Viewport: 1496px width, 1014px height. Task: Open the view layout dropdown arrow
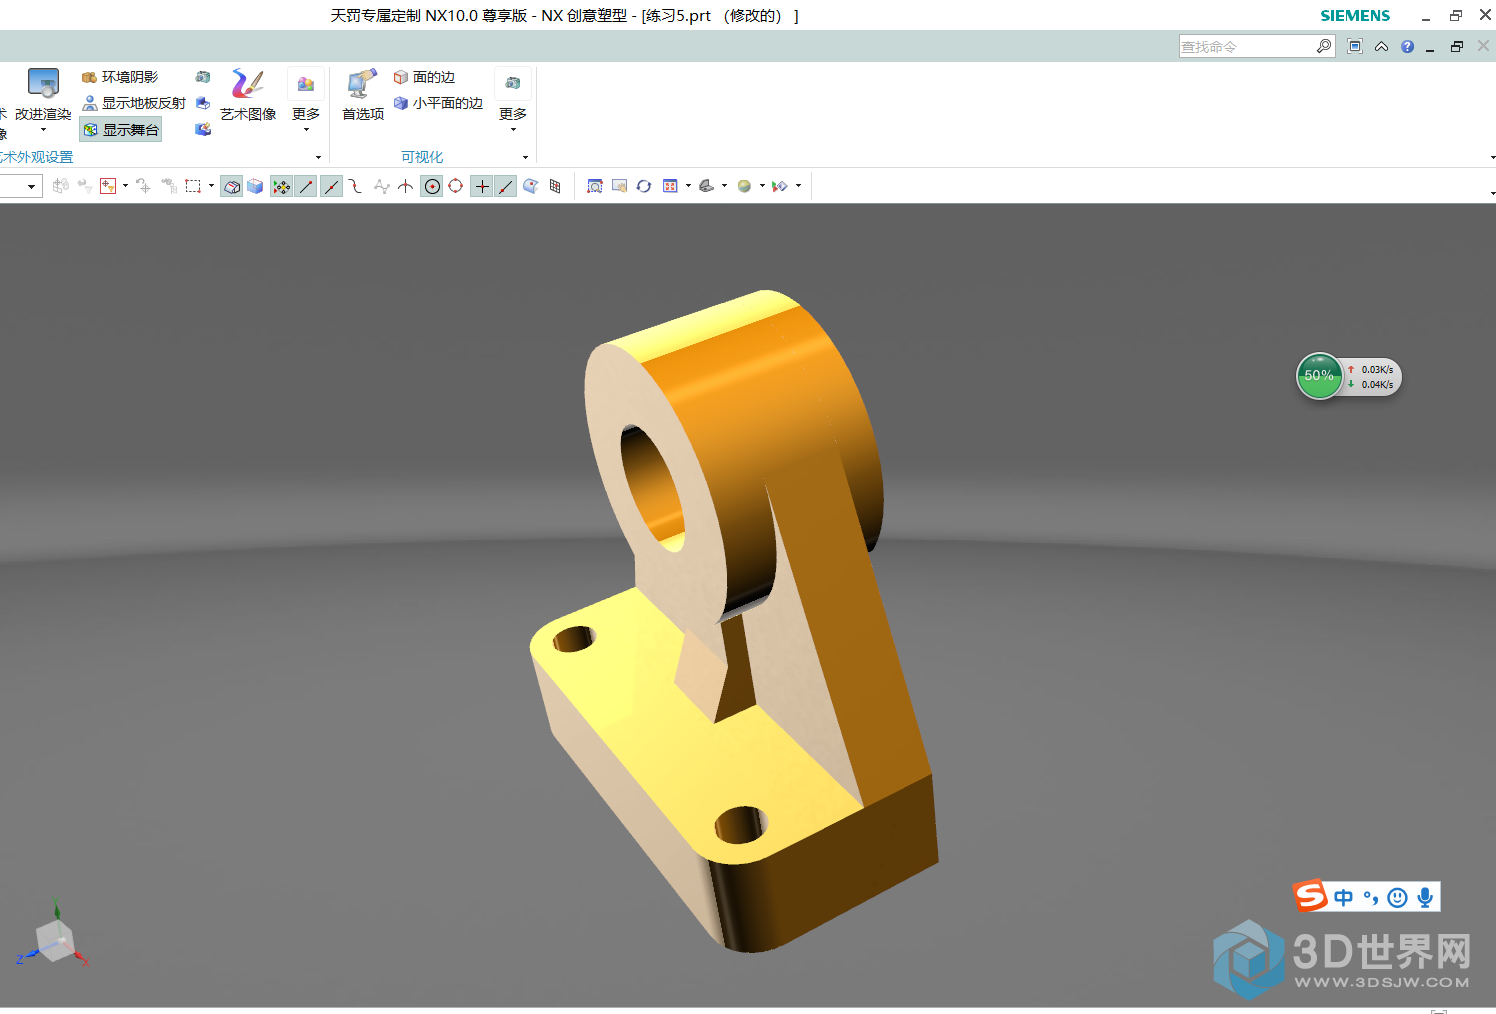[x=688, y=186]
